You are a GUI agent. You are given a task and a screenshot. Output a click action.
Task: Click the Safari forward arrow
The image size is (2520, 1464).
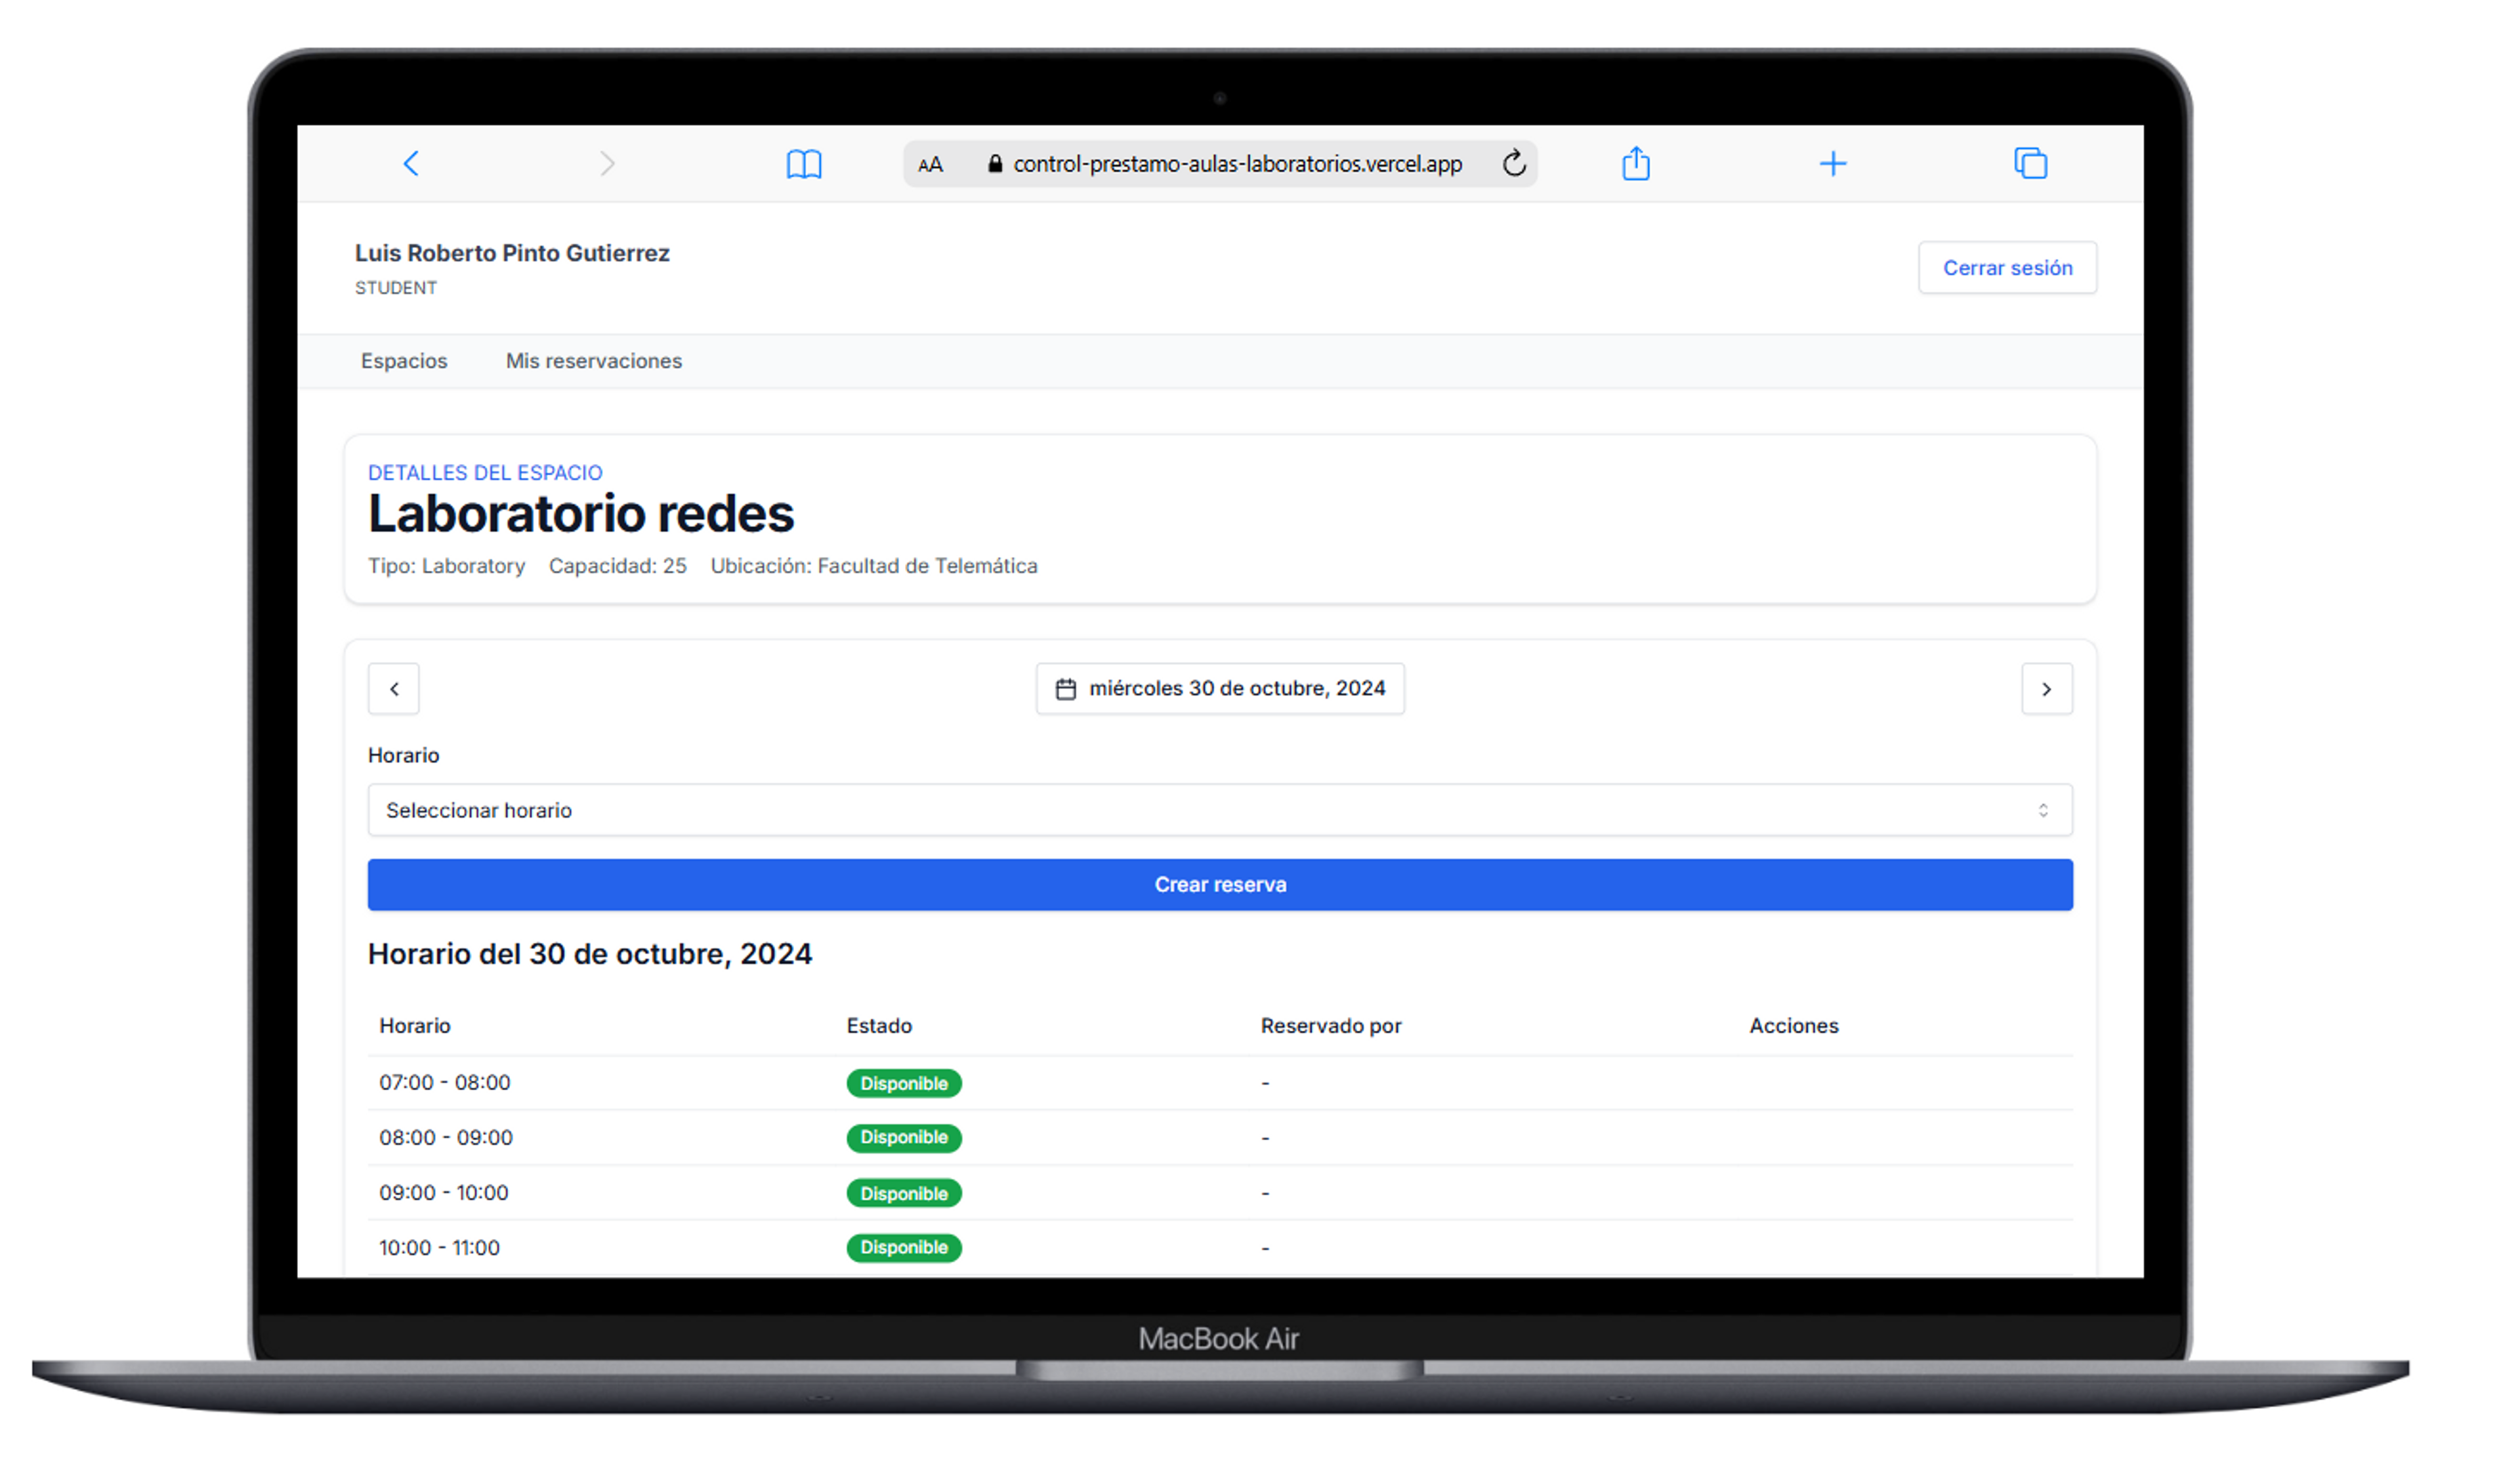(607, 163)
